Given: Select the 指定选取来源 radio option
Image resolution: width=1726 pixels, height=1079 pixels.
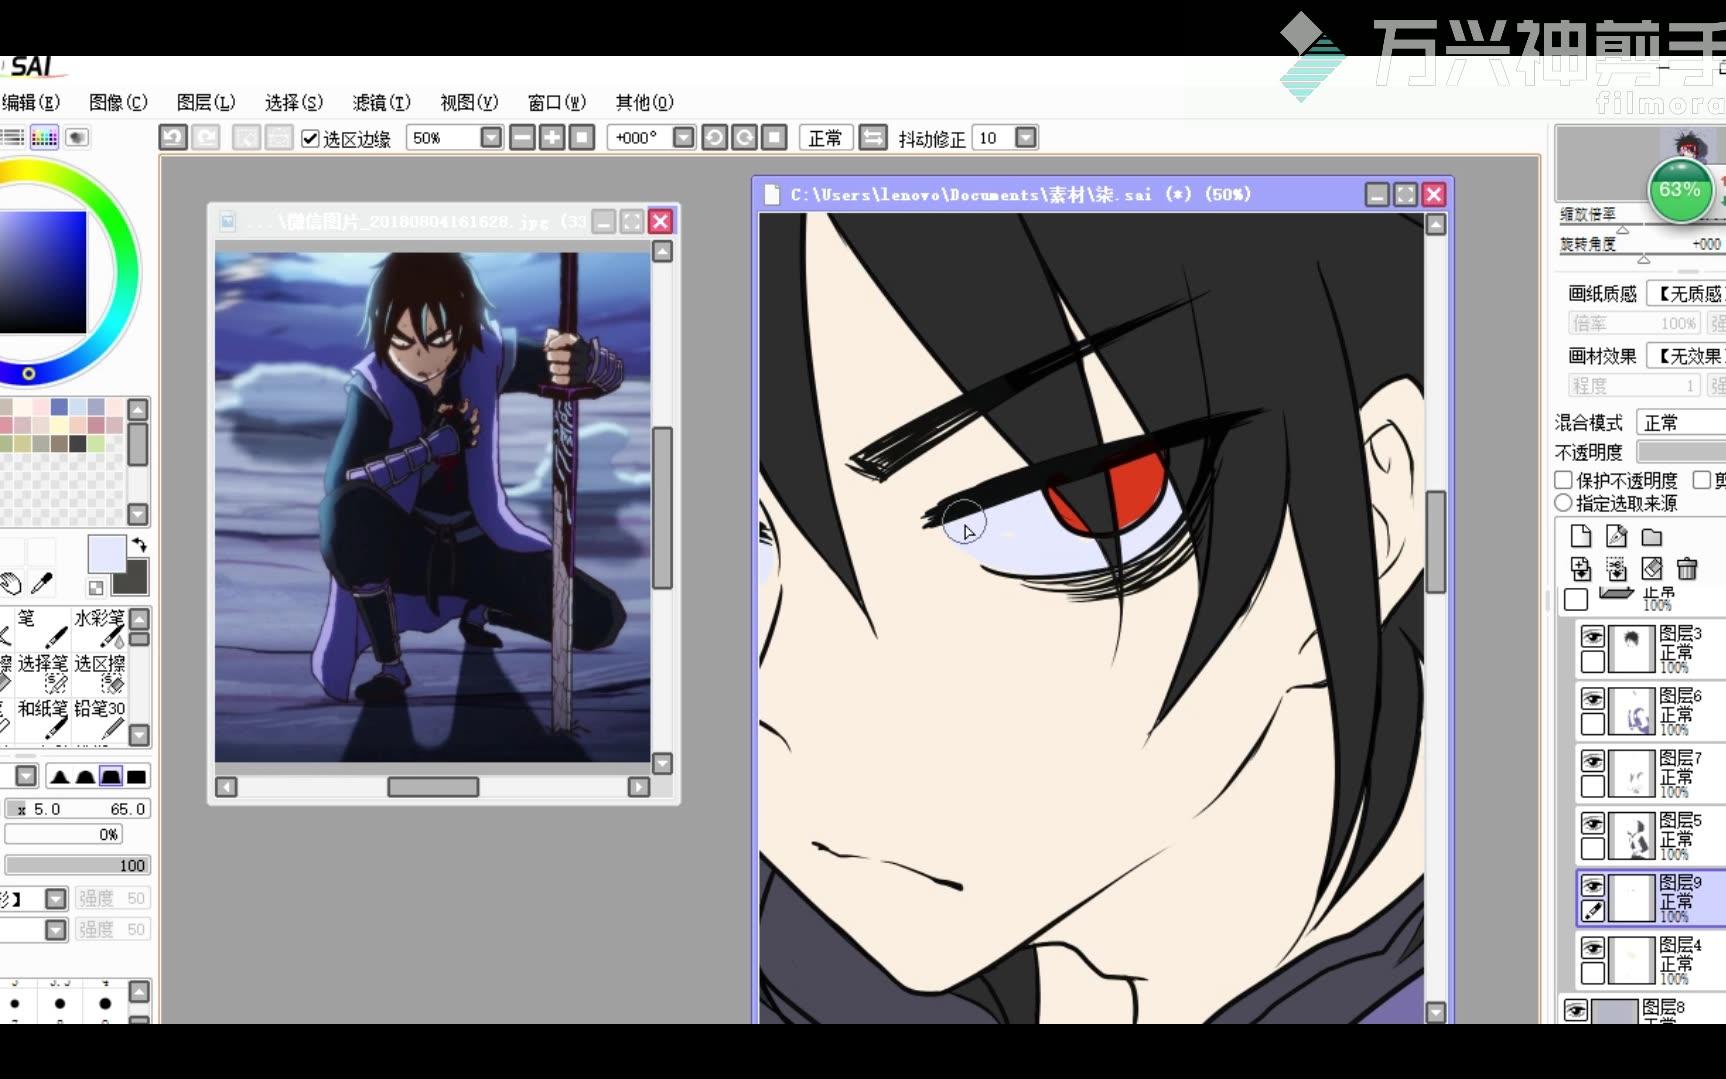Looking at the screenshot, I should tap(1564, 503).
